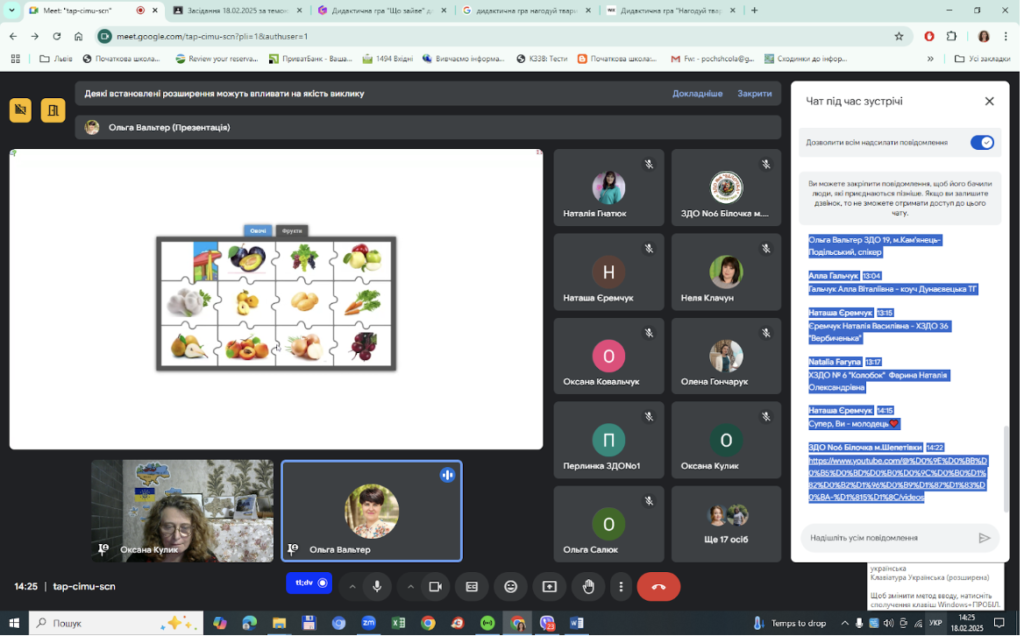Open the emoji reactions button
Screen dimensions: 1024x636
click(511, 587)
